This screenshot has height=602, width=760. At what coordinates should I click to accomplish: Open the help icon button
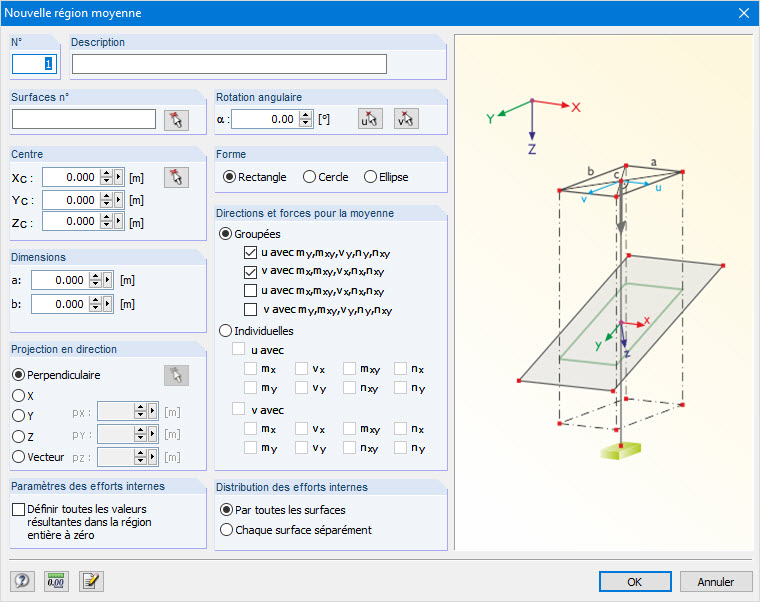(22, 581)
